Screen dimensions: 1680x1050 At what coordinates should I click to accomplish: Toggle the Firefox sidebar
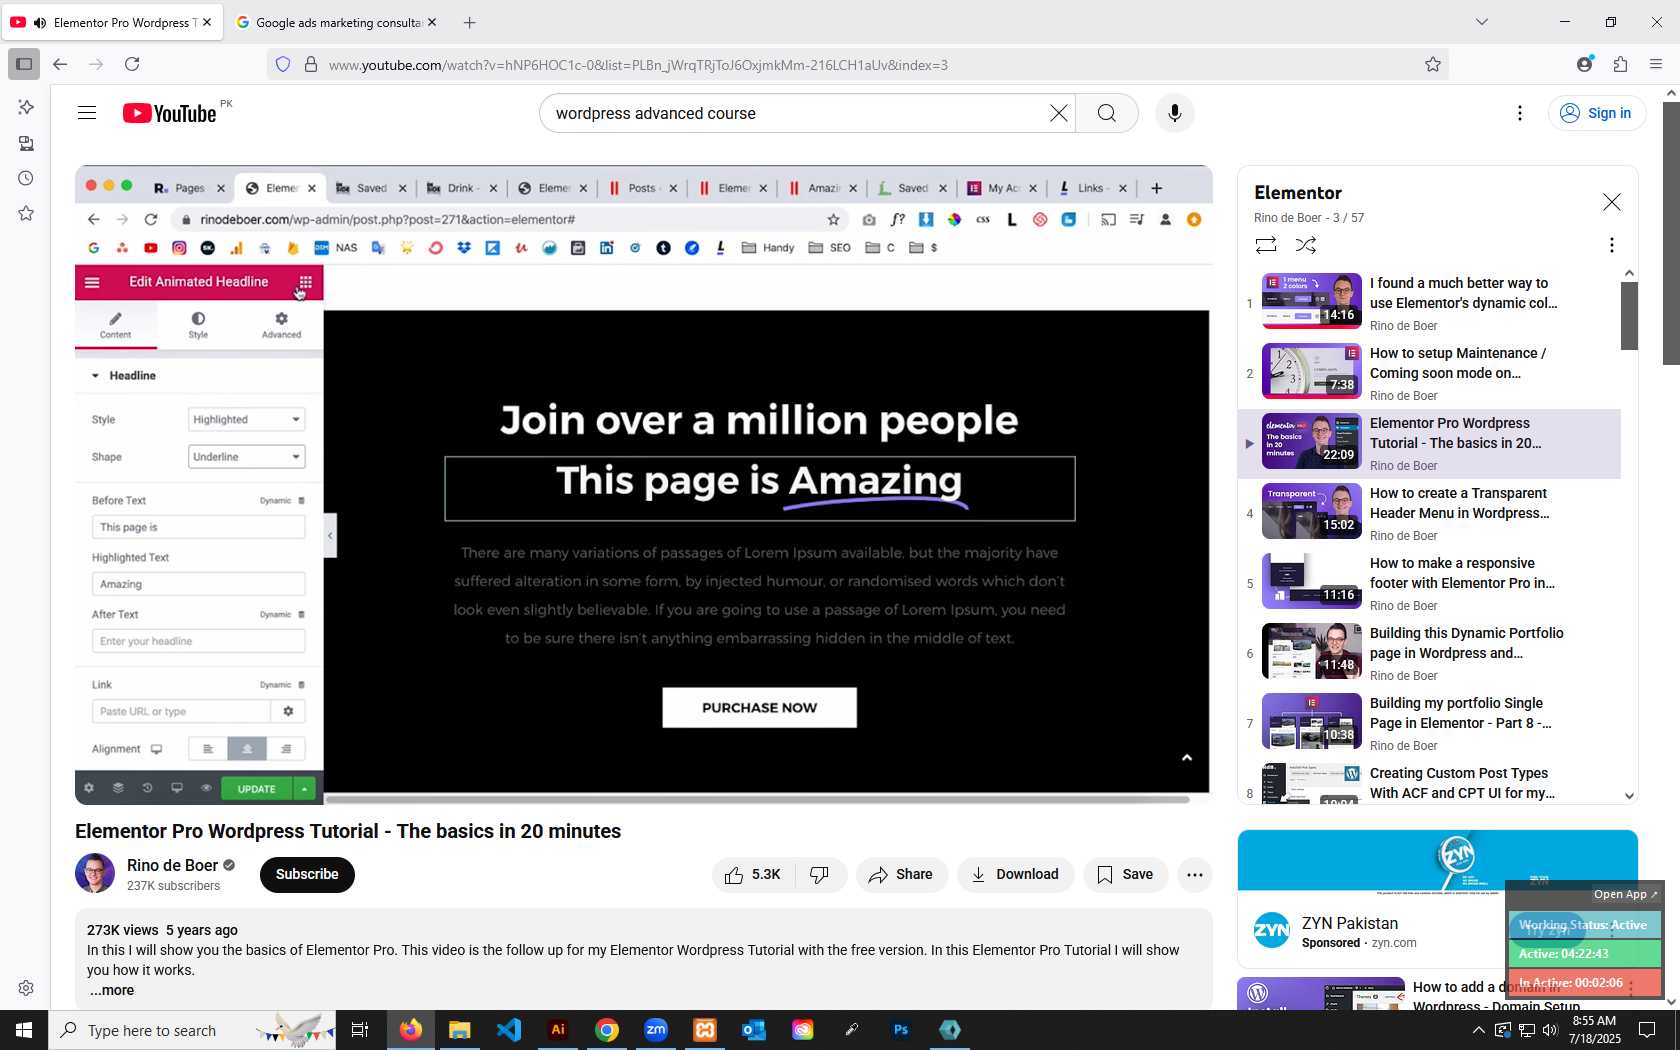(x=24, y=65)
